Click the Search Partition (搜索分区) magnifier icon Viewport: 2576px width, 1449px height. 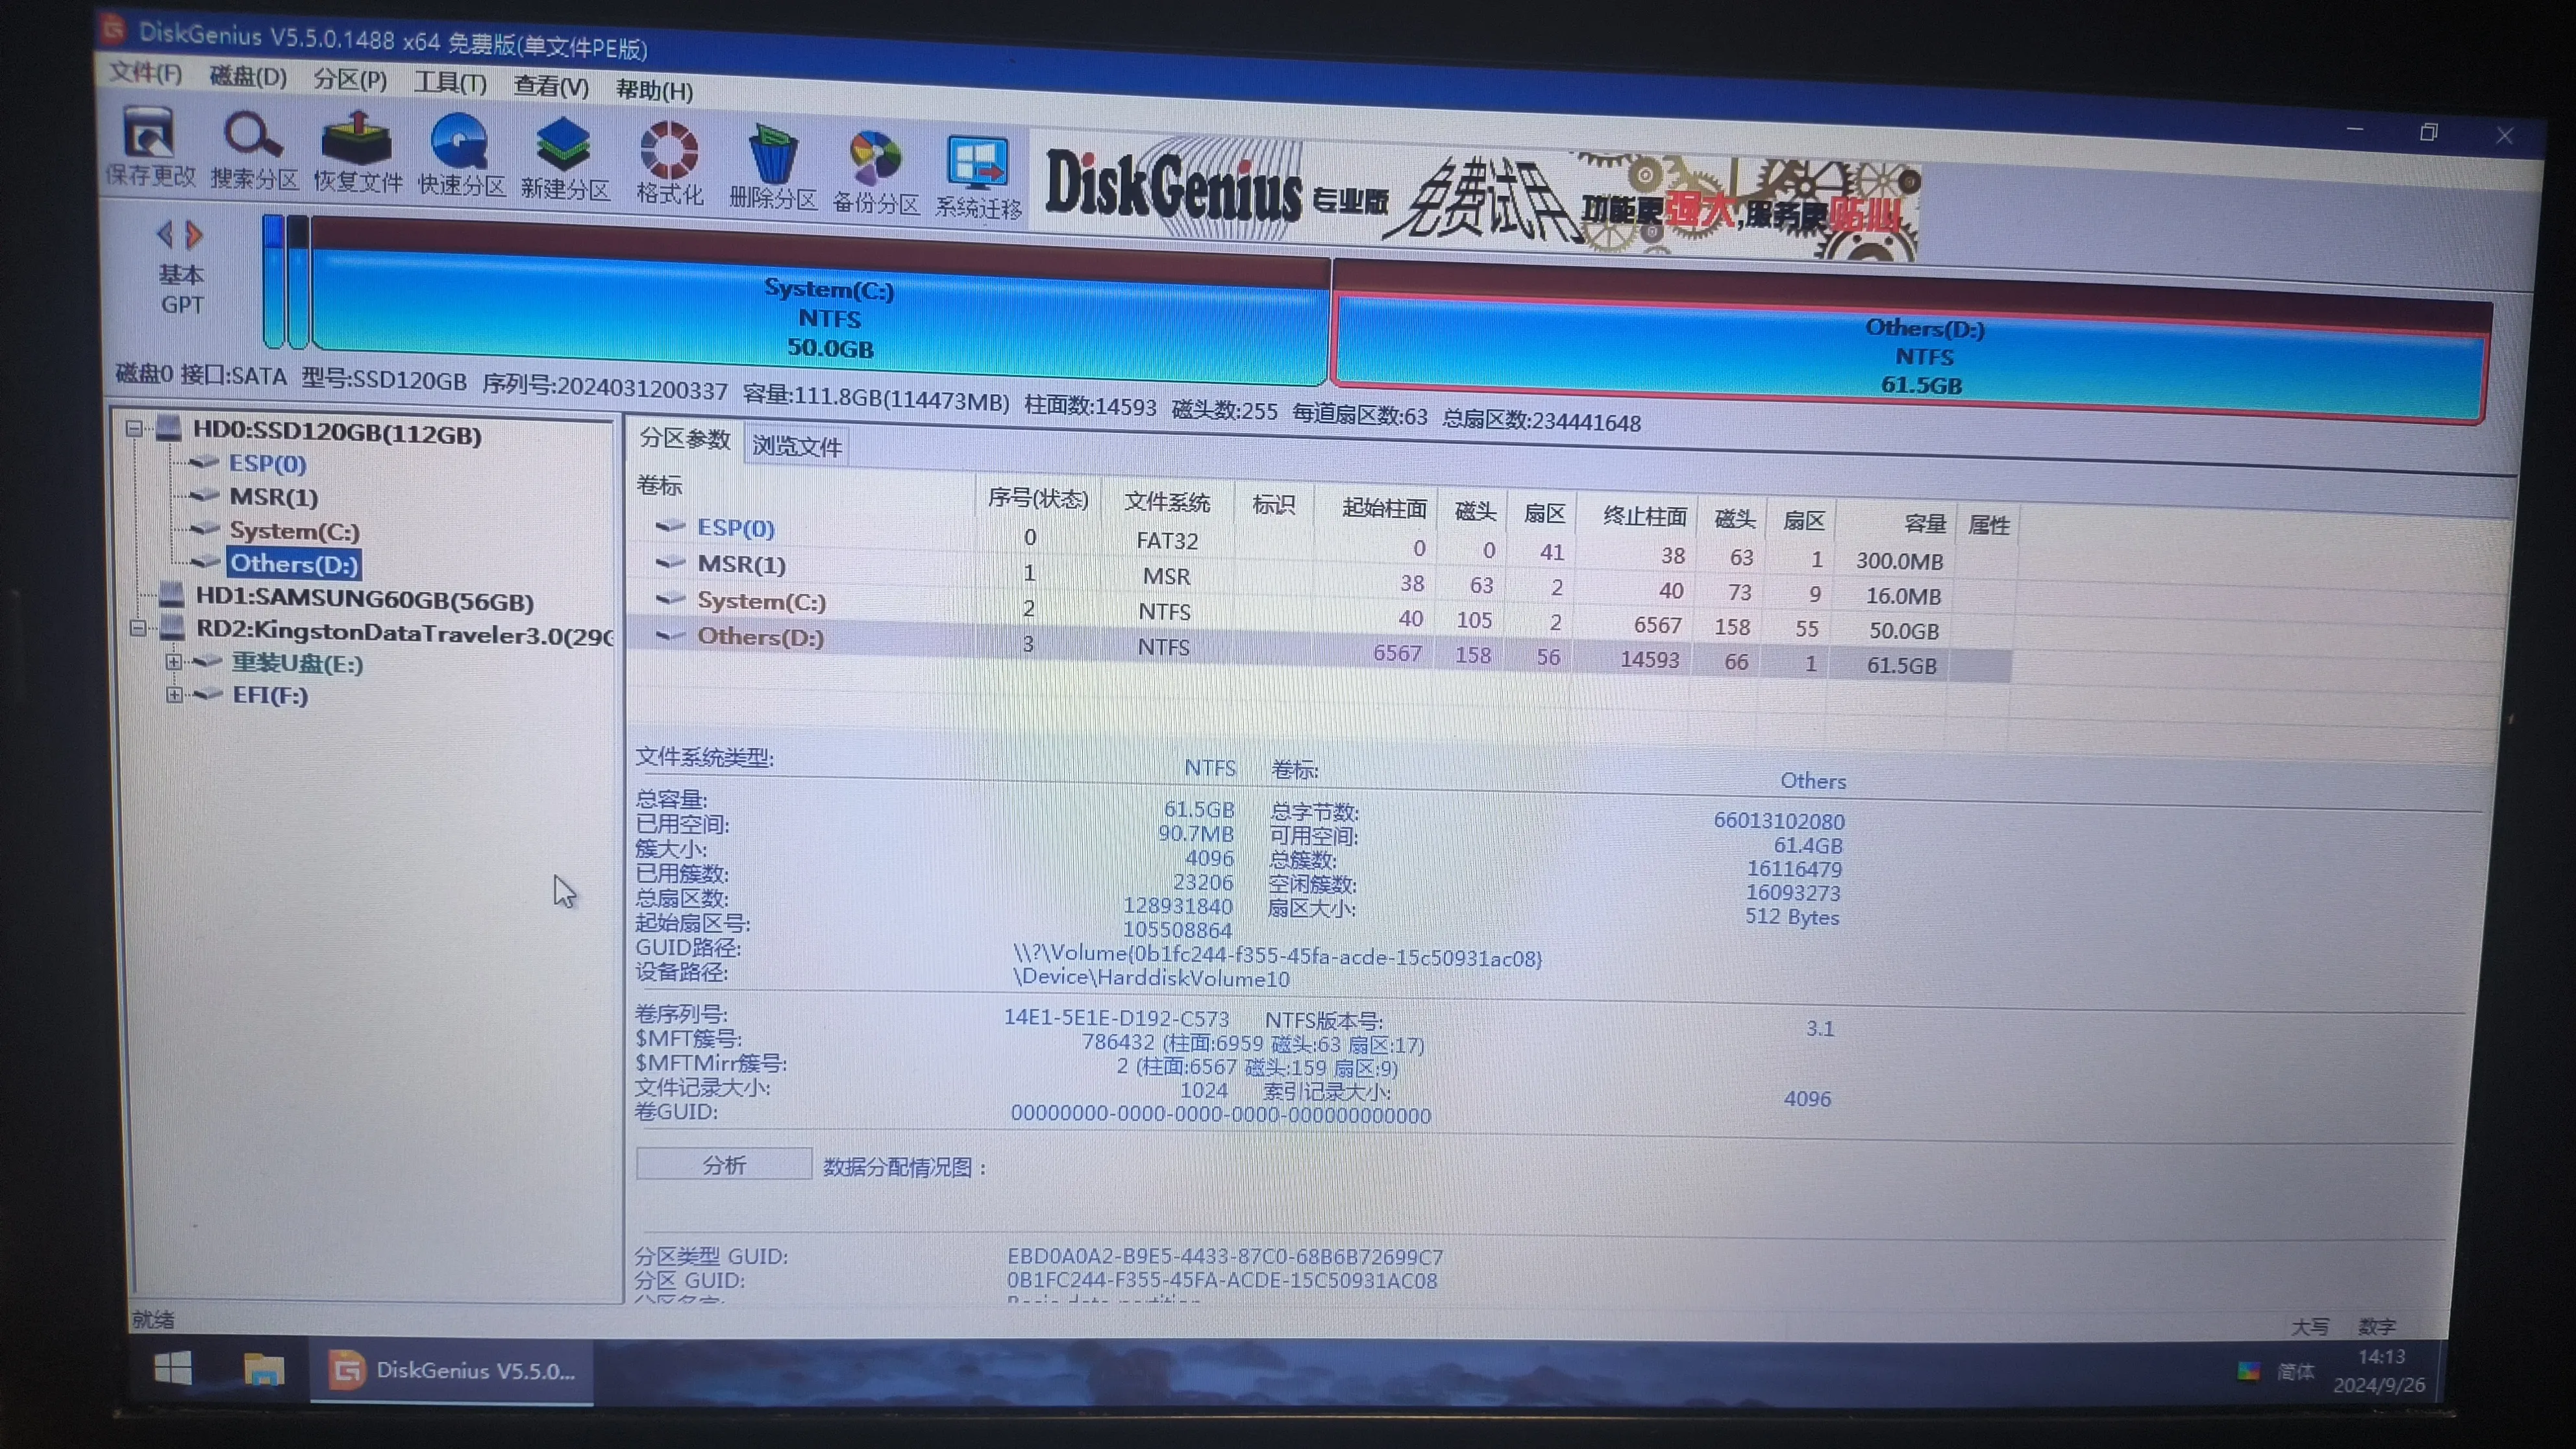pyautogui.click(x=254, y=150)
